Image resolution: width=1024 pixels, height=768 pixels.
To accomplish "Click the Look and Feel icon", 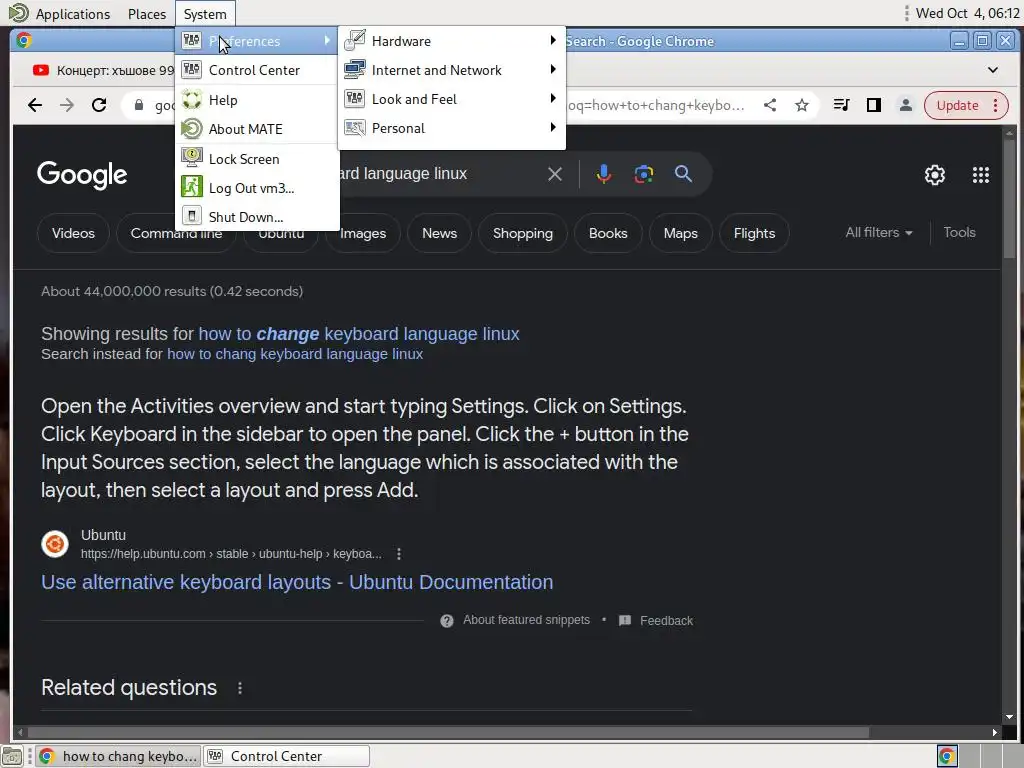I will pos(355,99).
